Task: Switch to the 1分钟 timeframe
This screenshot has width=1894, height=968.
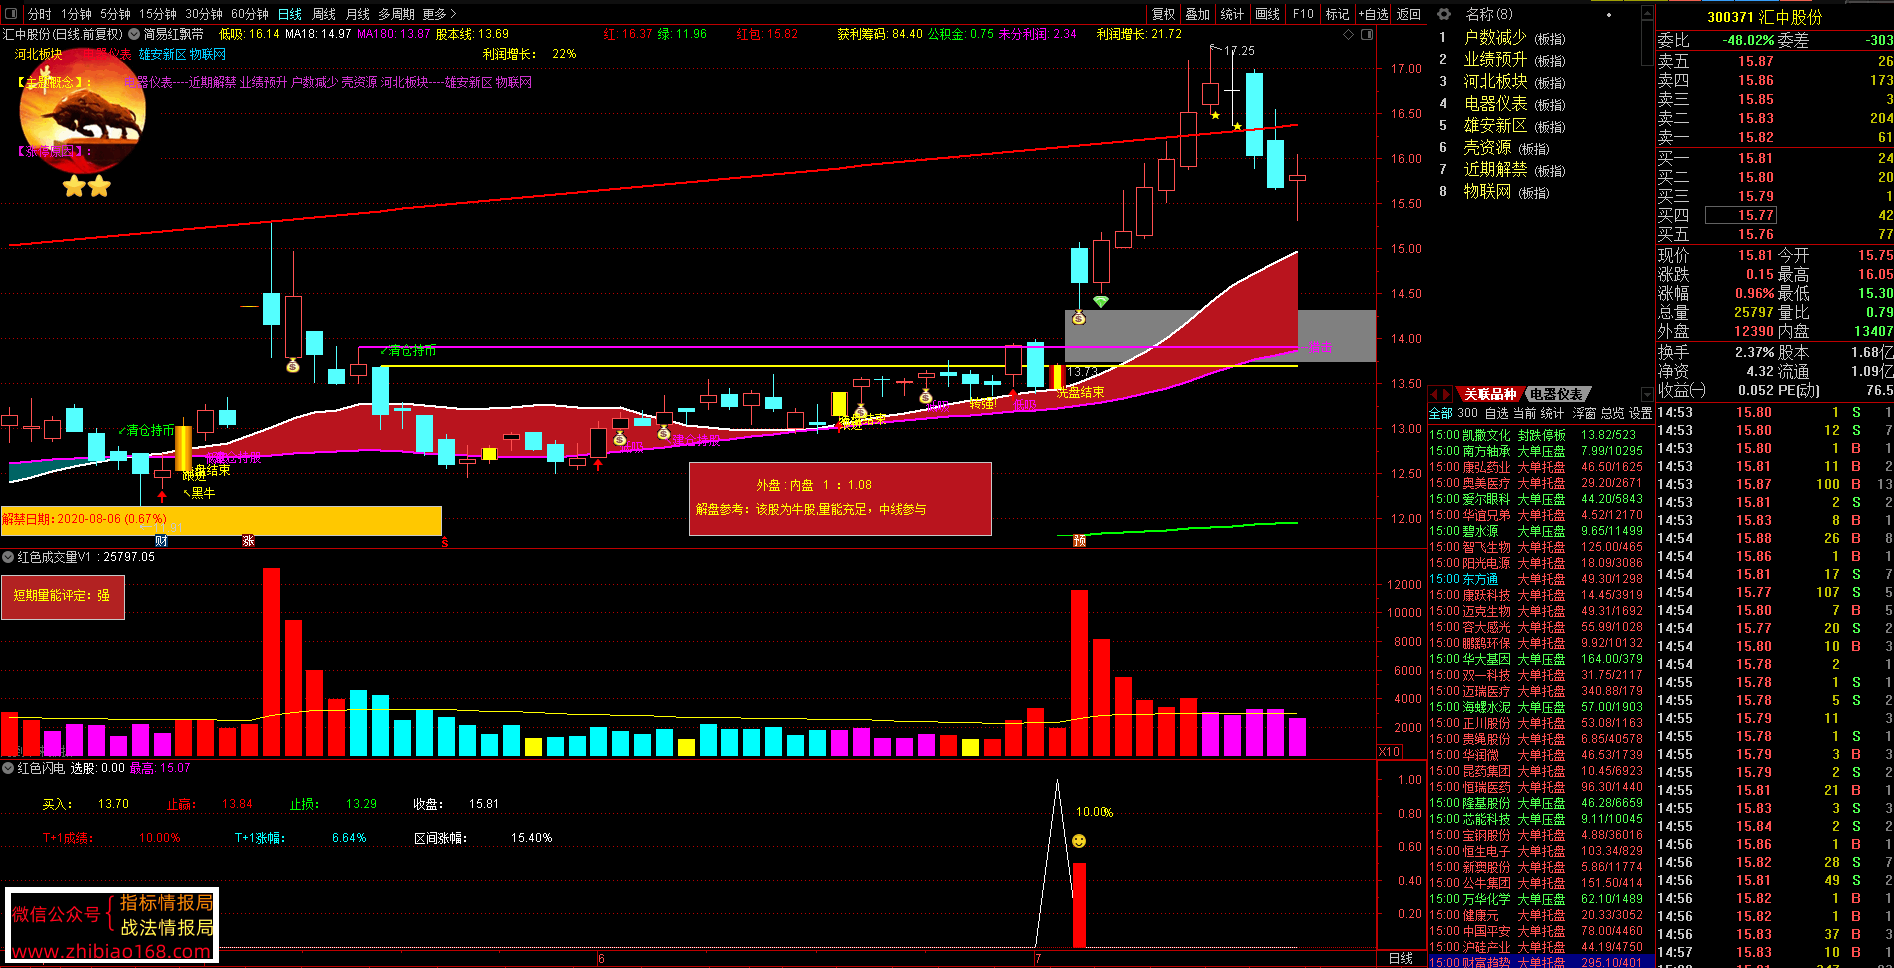Action: tap(76, 14)
